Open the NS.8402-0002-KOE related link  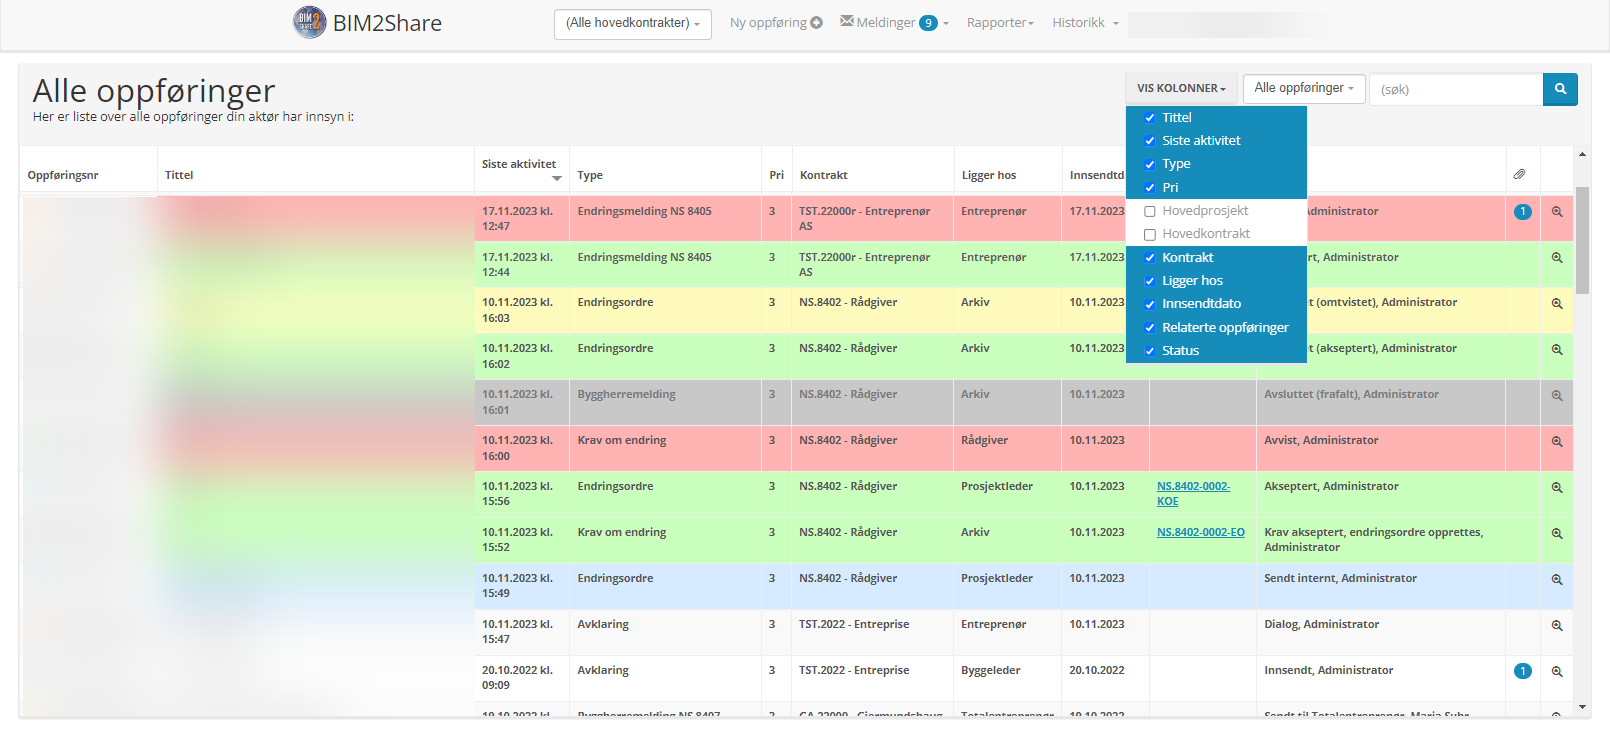(x=1193, y=494)
